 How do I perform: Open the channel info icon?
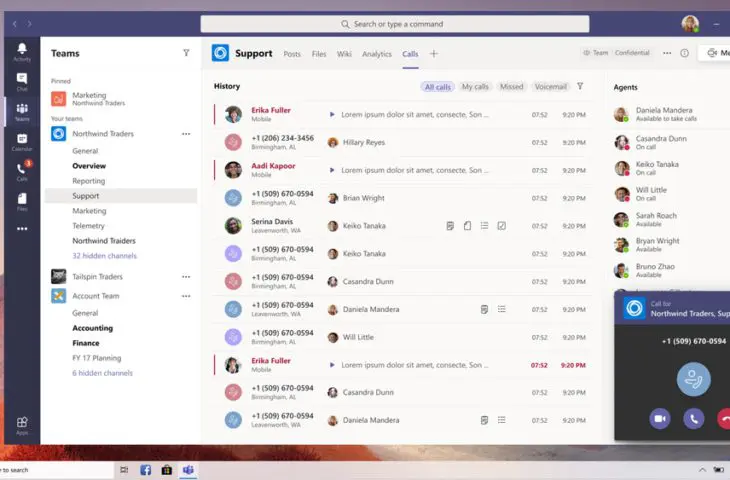pyautogui.click(x=684, y=53)
